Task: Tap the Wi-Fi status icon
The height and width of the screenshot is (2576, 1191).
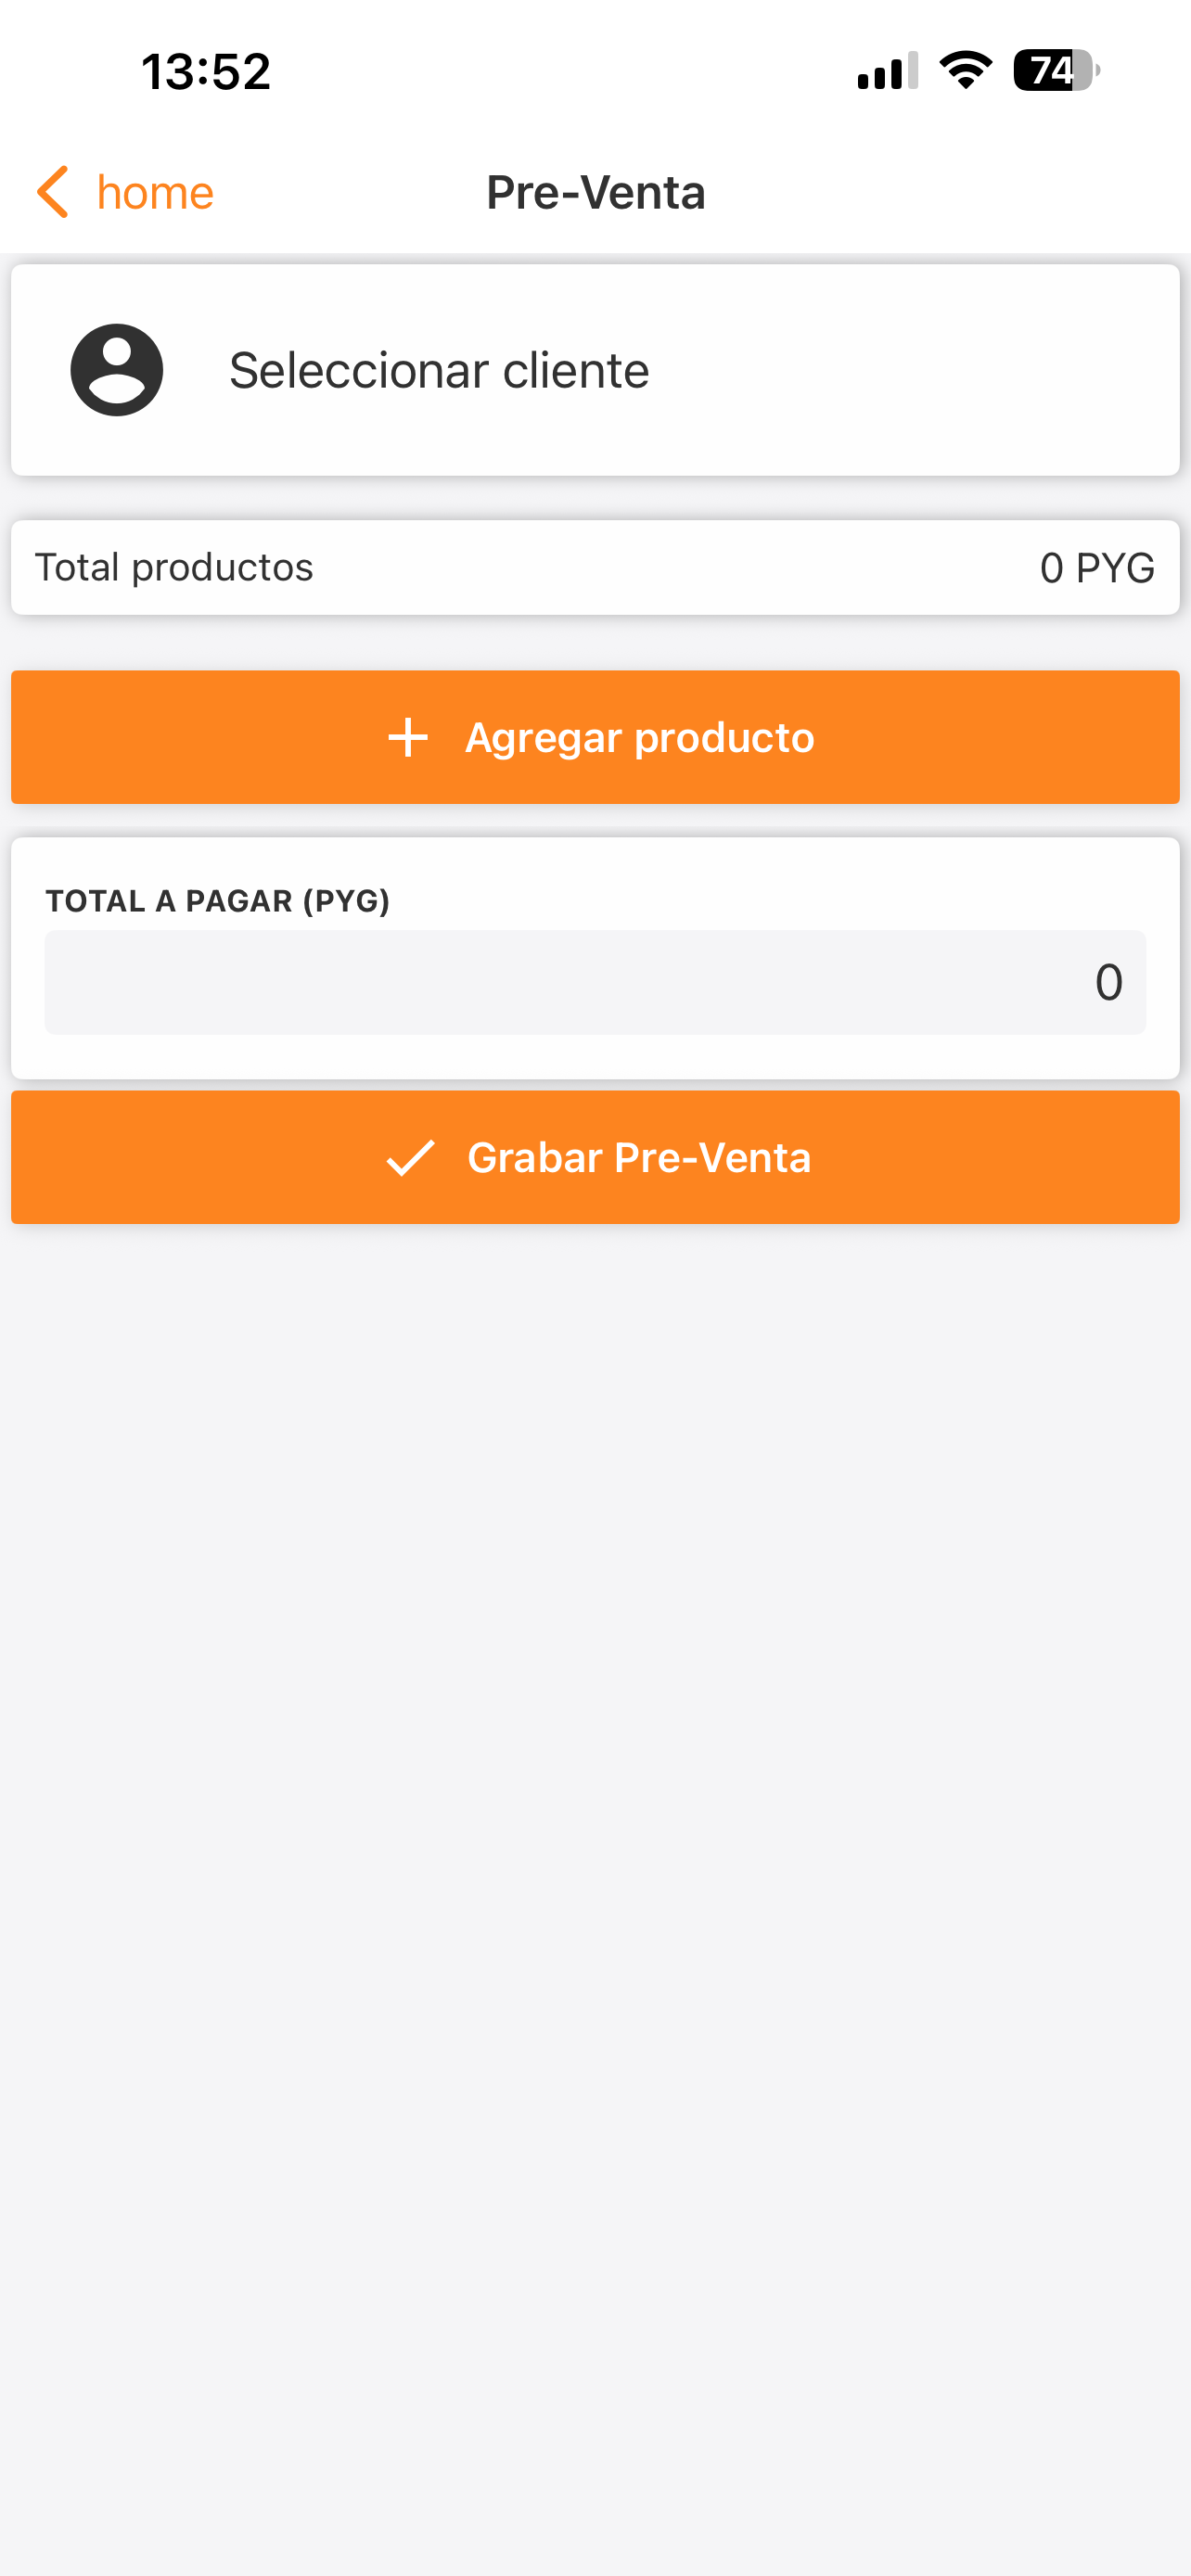Action: pyautogui.click(x=965, y=70)
